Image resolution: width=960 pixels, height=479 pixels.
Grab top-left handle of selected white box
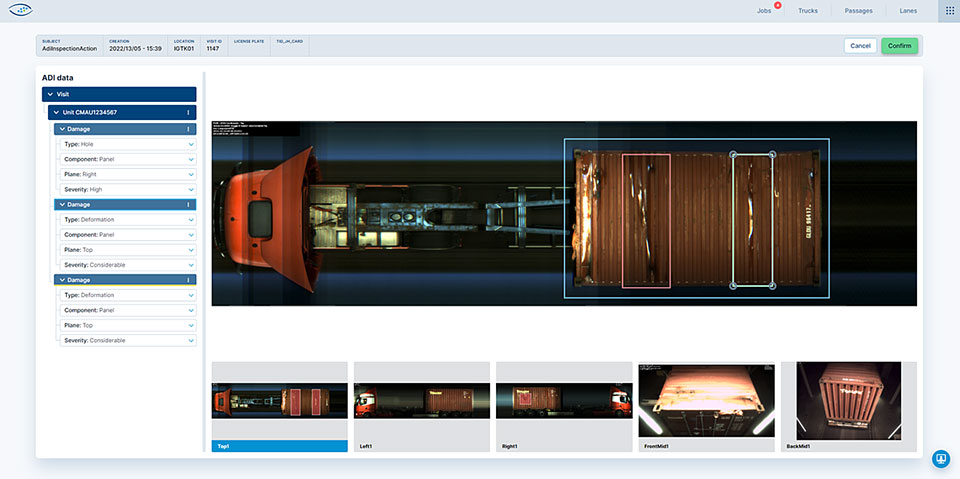pos(733,154)
